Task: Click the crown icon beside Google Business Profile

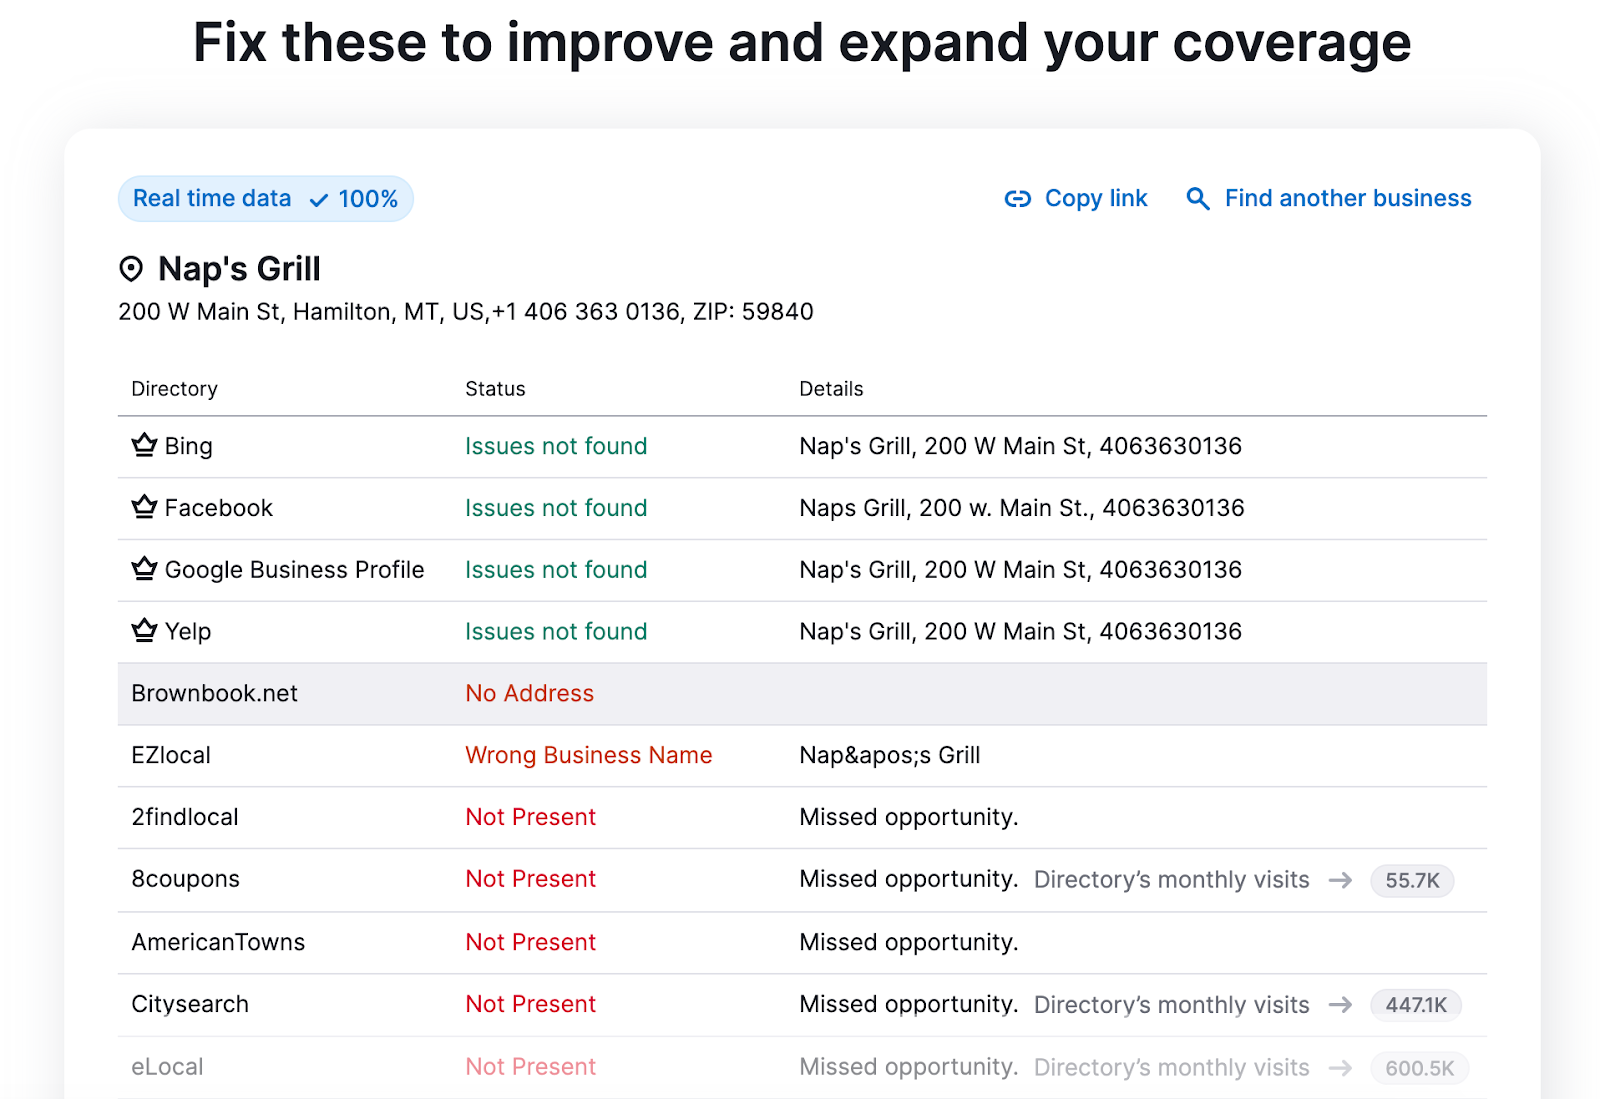Action: 143,568
